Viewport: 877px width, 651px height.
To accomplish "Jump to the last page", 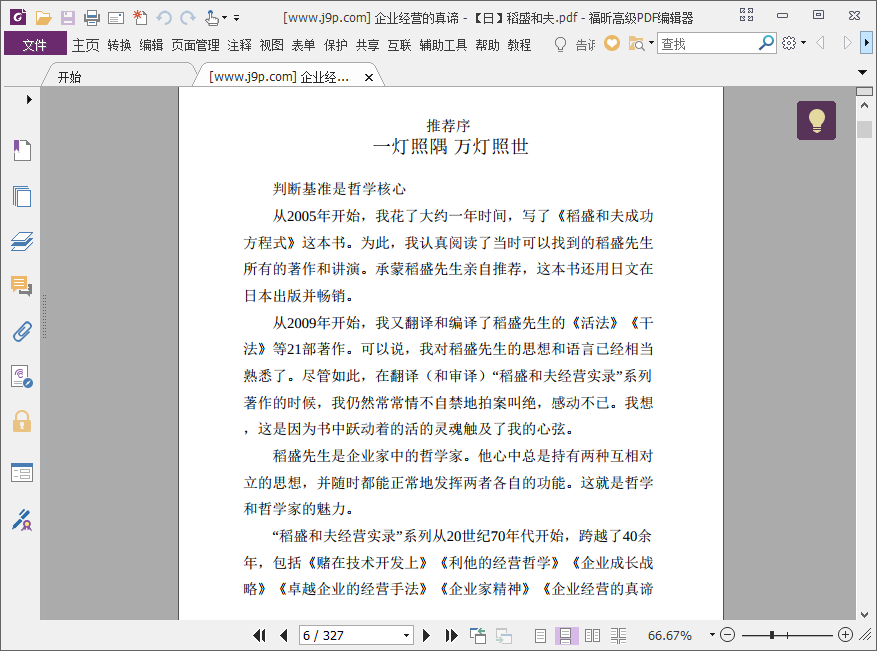I will pyautogui.click(x=451, y=635).
